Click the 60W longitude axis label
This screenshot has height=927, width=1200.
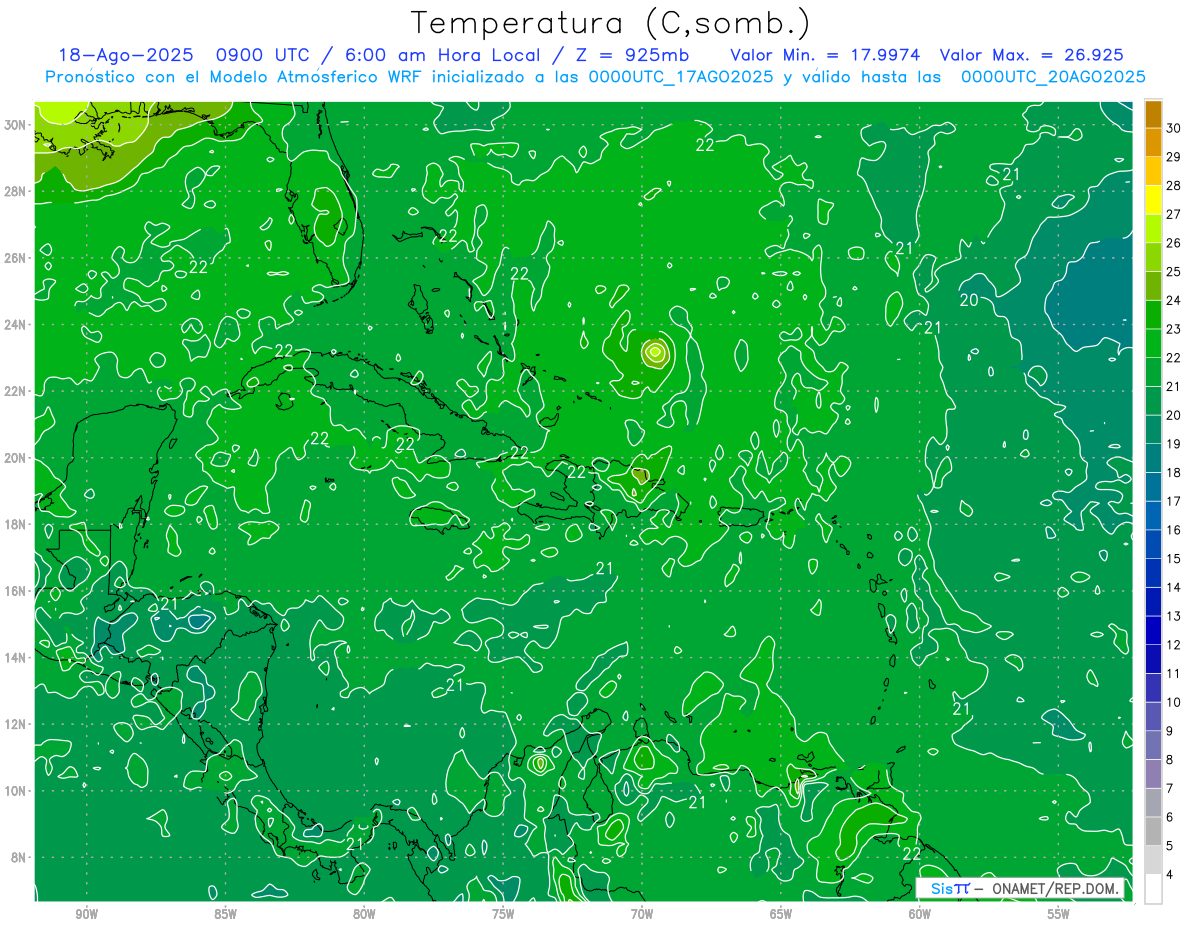[x=920, y=914]
